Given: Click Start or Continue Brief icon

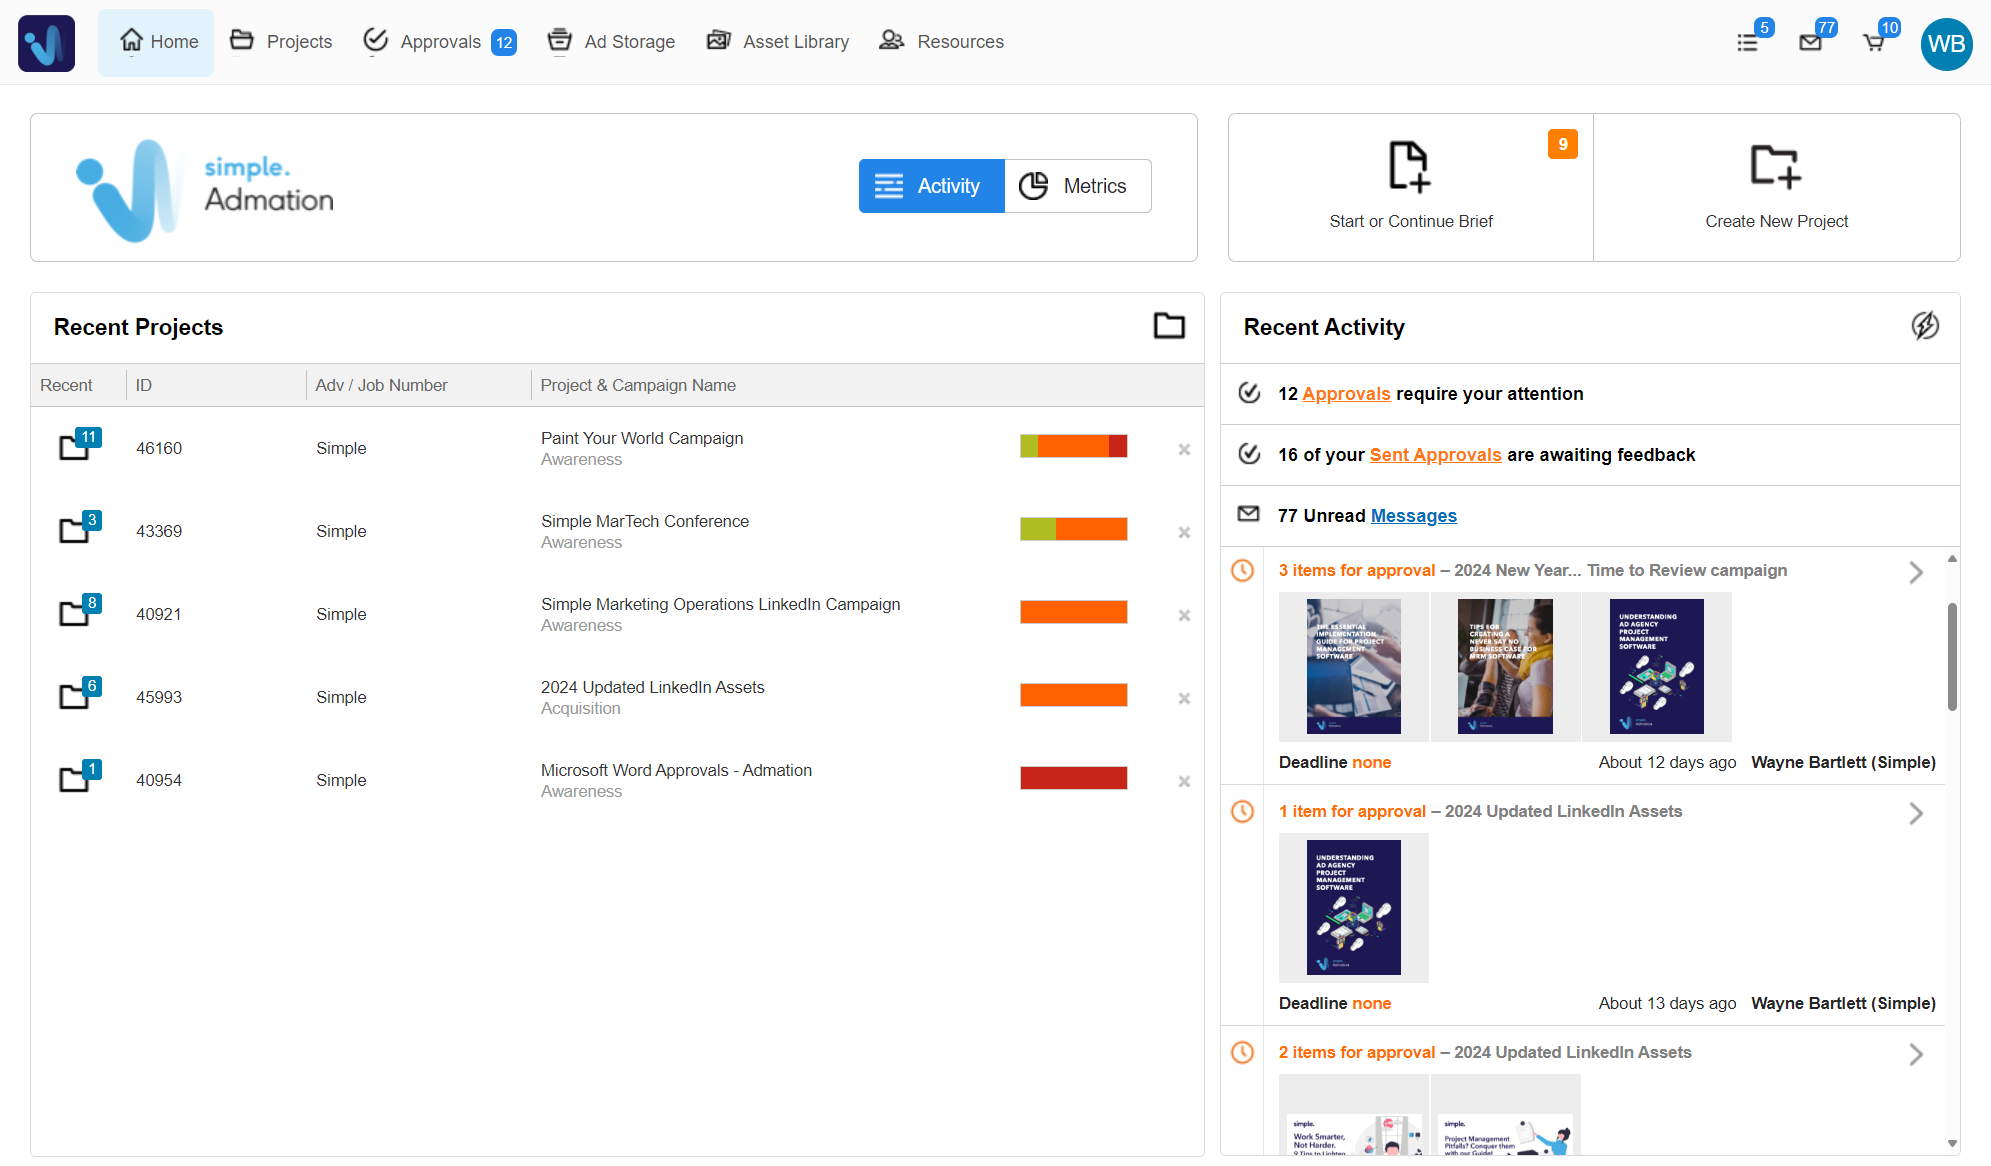Looking at the screenshot, I should [x=1410, y=166].
